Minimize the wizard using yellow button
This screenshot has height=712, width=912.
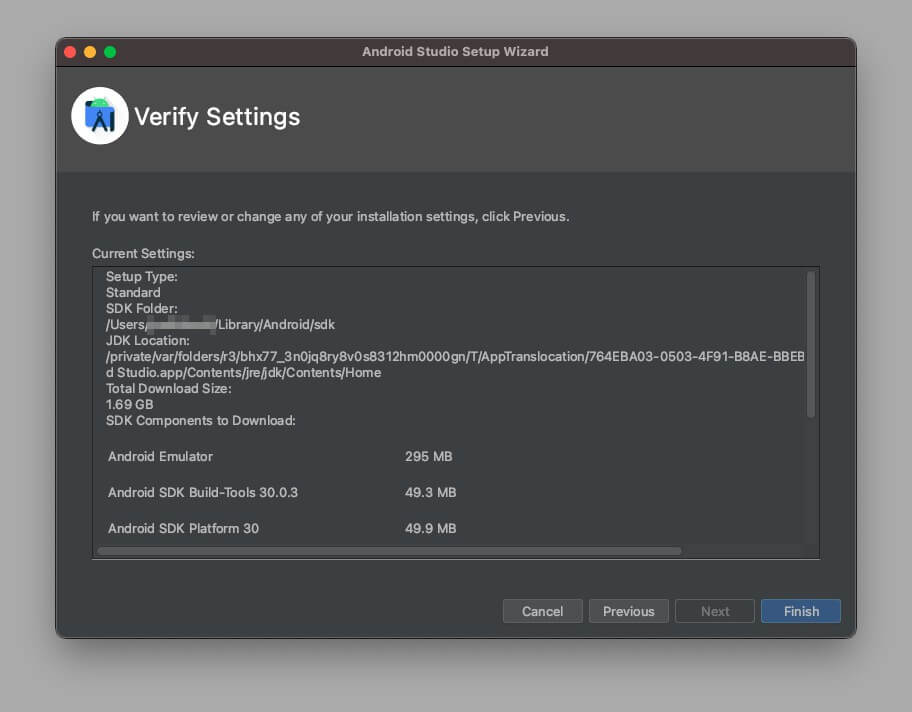(90, 52)
